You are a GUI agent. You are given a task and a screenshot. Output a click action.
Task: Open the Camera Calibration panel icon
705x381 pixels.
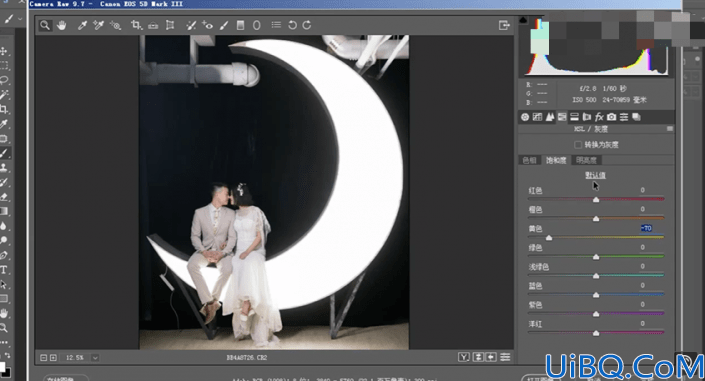611,117
